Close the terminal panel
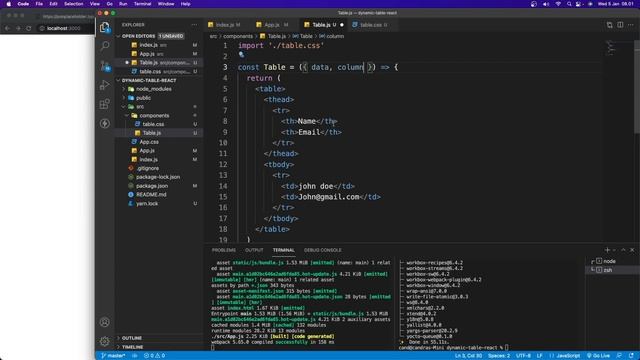 click(x=632, y=250)
